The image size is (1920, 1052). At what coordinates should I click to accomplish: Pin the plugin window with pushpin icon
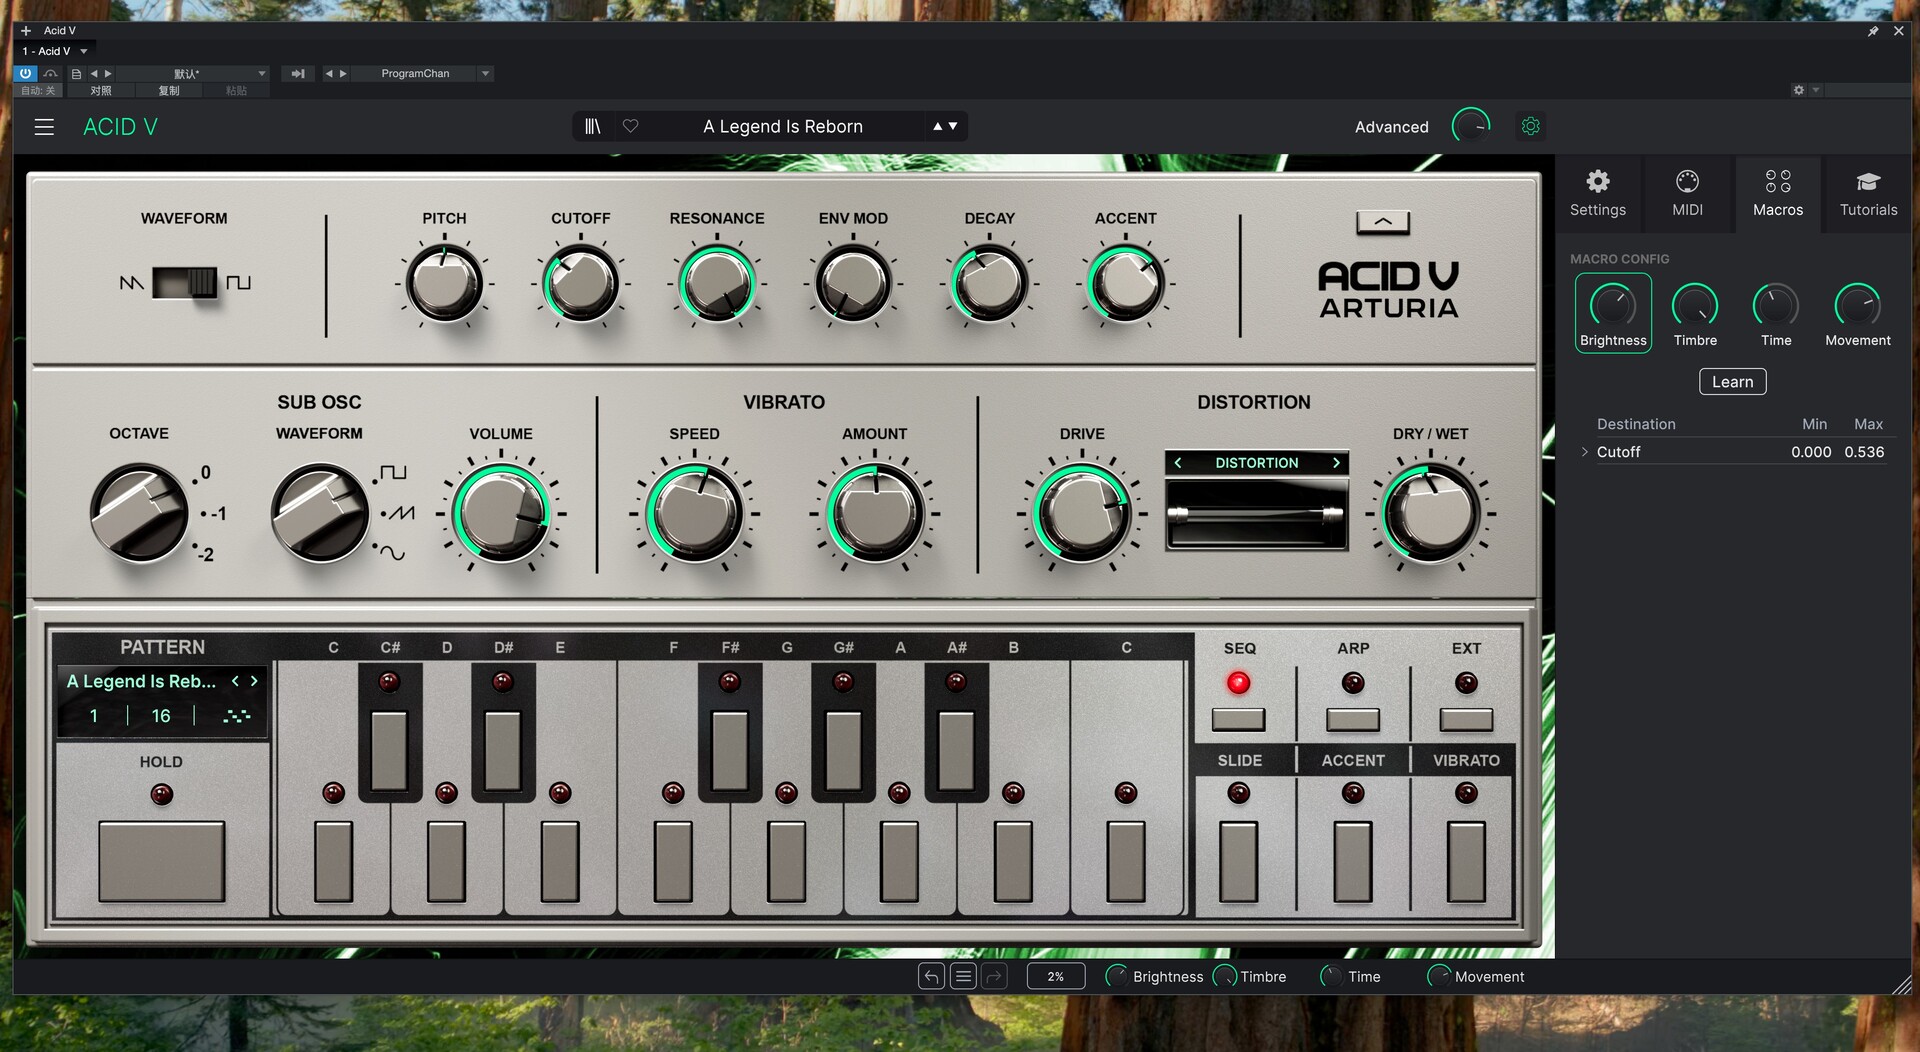[1873, 31]
